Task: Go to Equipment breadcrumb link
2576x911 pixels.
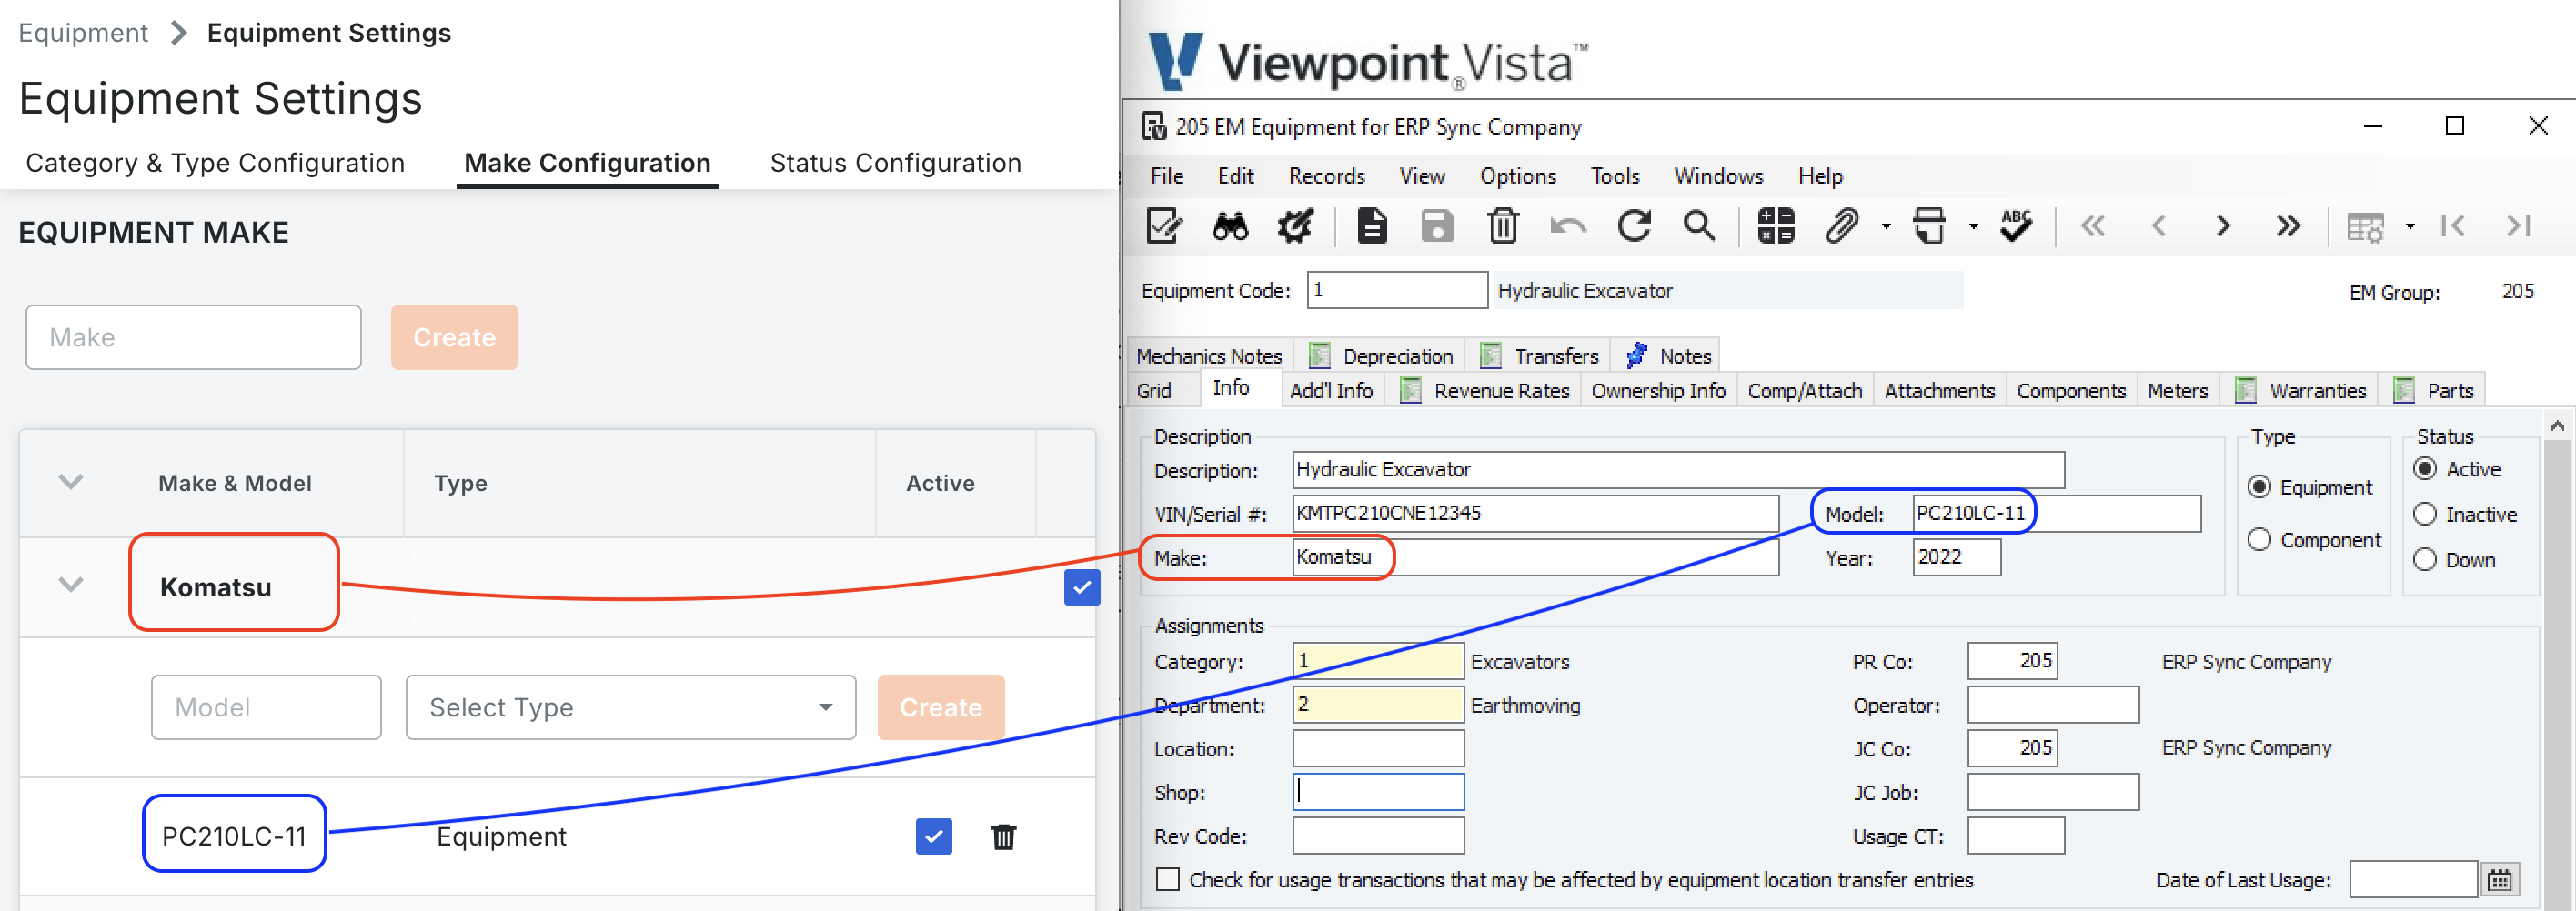Action: pos(83,33)
